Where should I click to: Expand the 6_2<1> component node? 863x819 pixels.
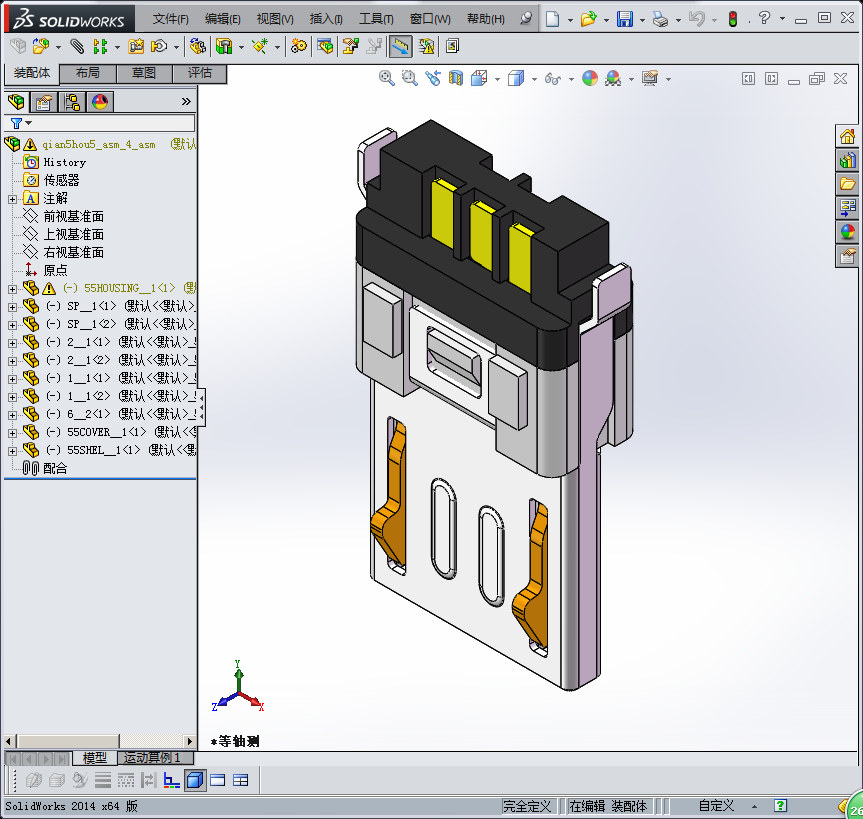coord(12,415)
